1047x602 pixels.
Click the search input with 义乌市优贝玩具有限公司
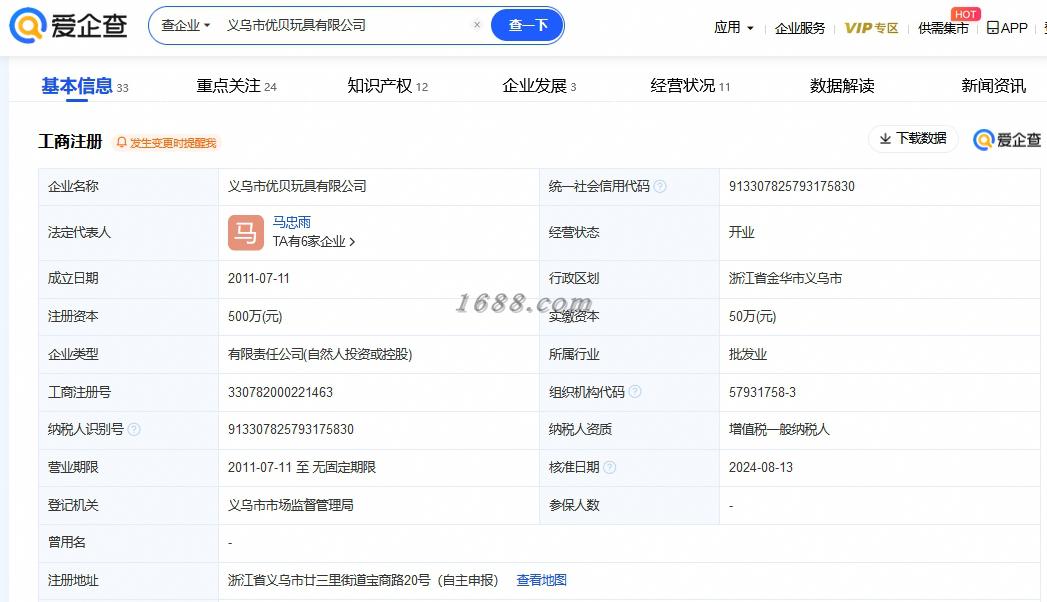(x=346, y=25)
